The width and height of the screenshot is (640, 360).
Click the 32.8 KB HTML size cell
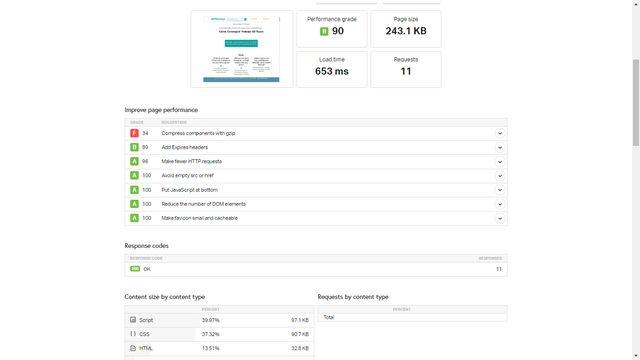point(300,348)
